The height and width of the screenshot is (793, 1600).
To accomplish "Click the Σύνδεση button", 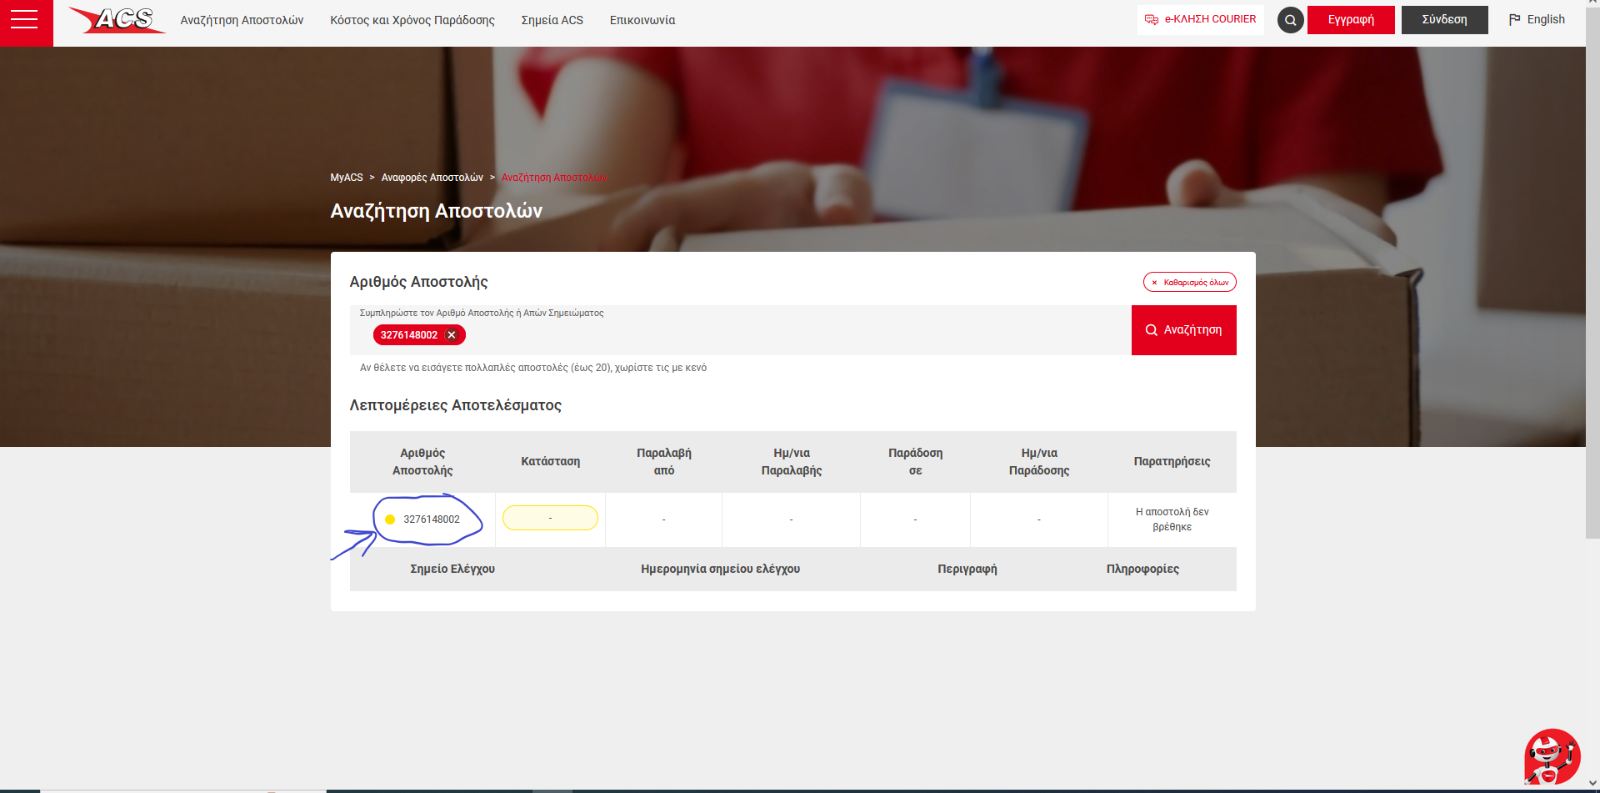I will point(1445,20).
